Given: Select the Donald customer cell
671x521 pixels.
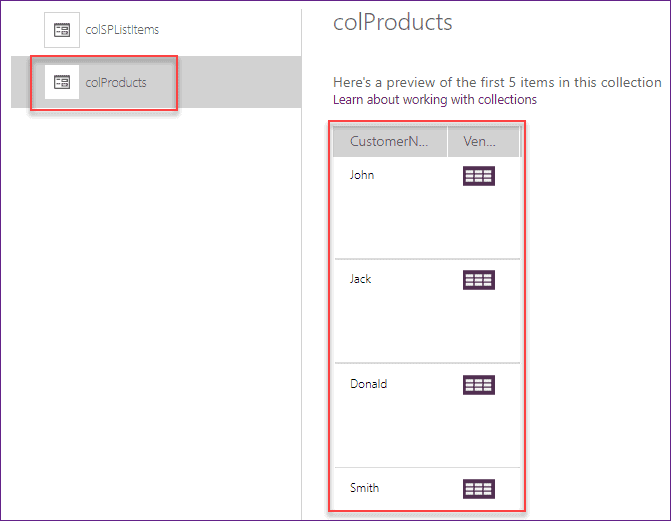Looking at the screenshot, I should (x=368, y=384).
